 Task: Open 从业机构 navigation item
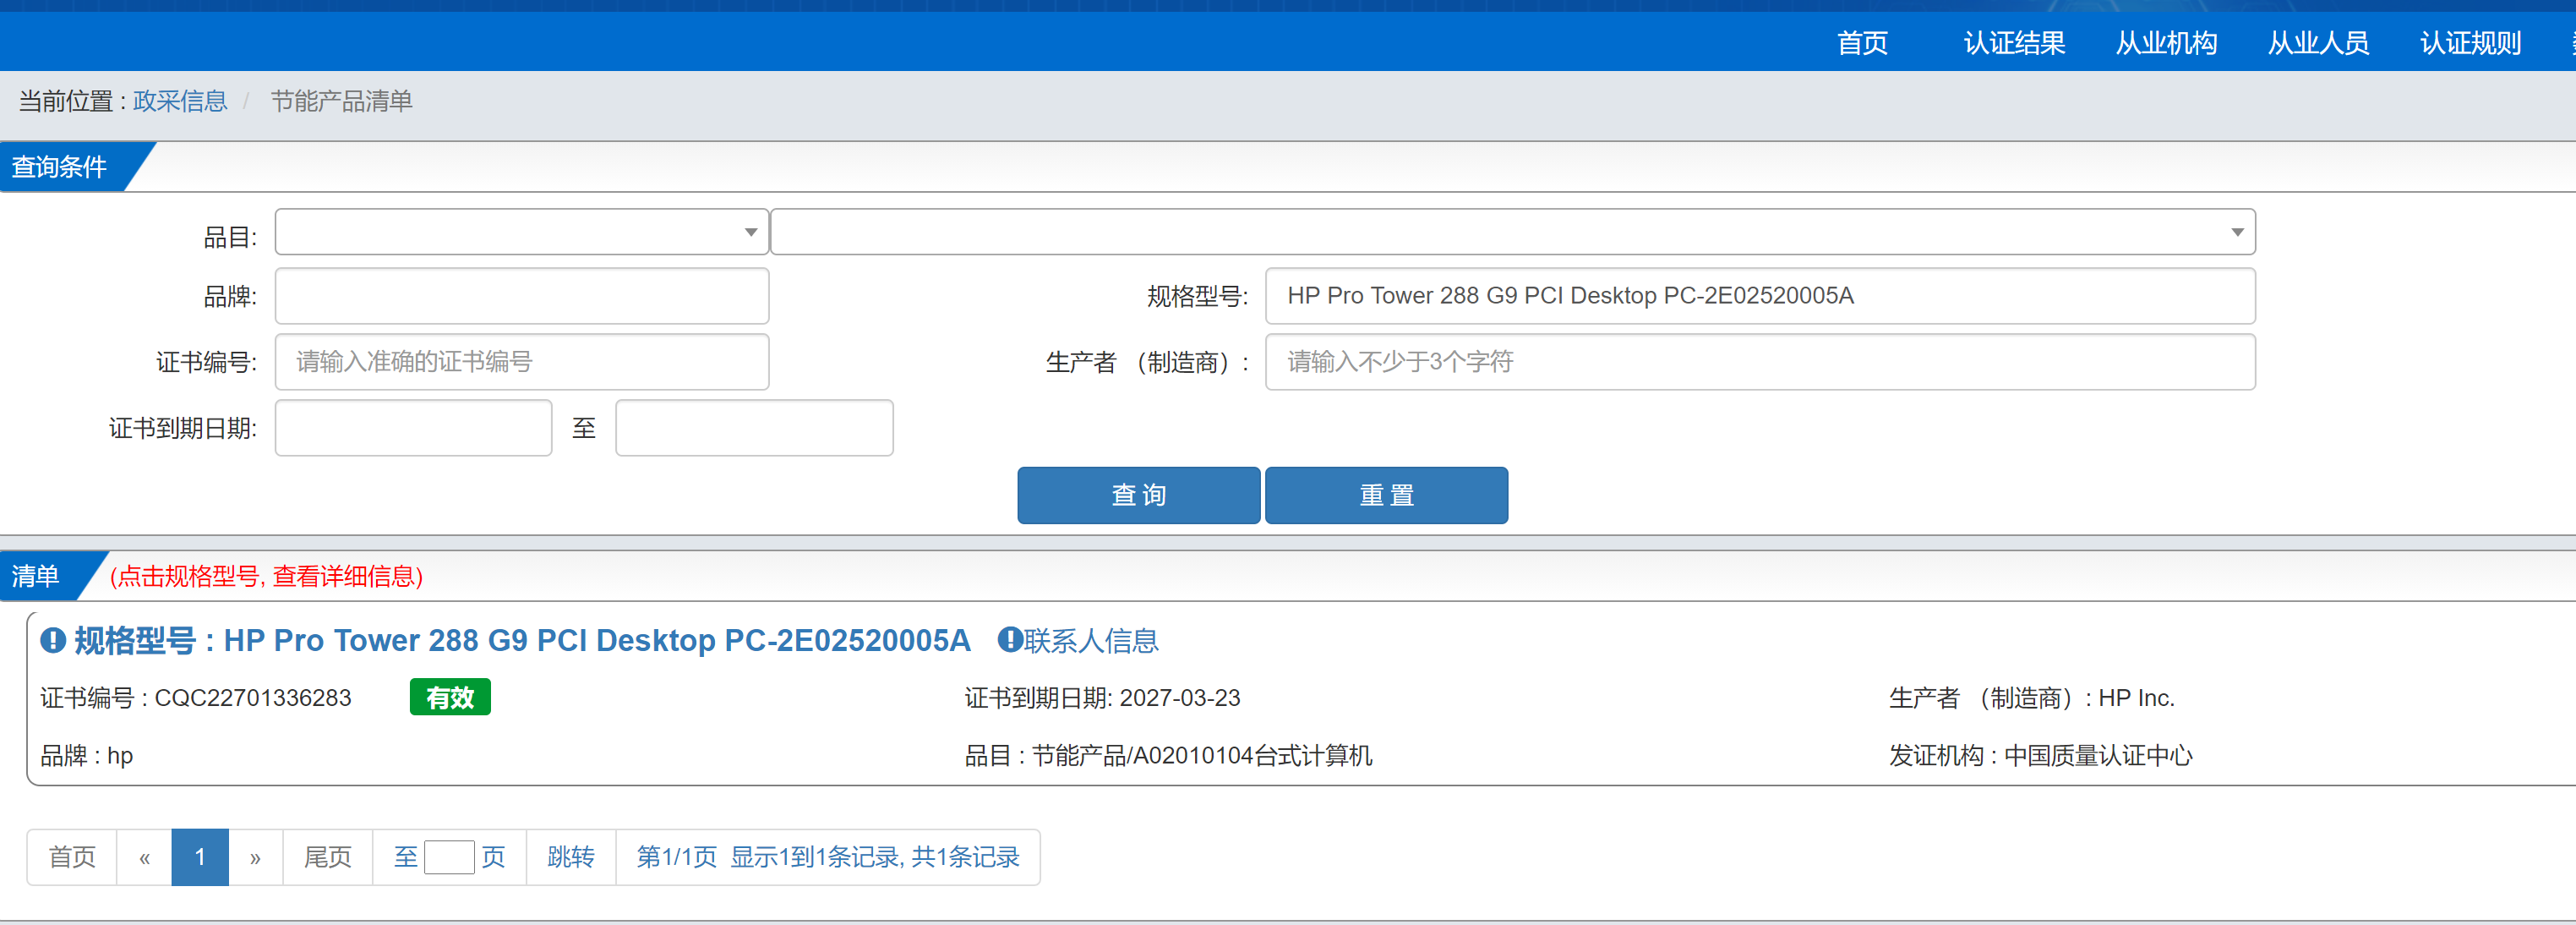(2166, 43)
